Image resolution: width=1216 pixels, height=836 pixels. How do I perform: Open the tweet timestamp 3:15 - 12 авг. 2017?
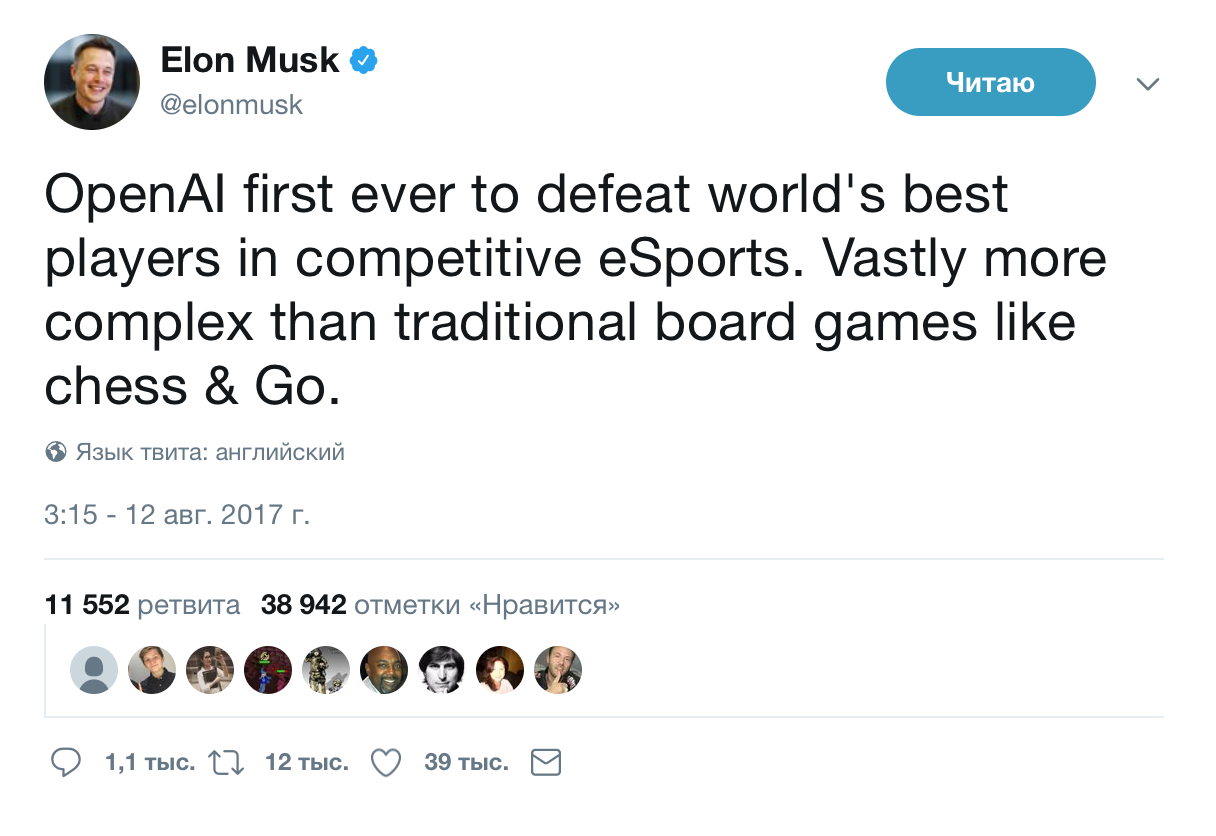coord(177,516)
